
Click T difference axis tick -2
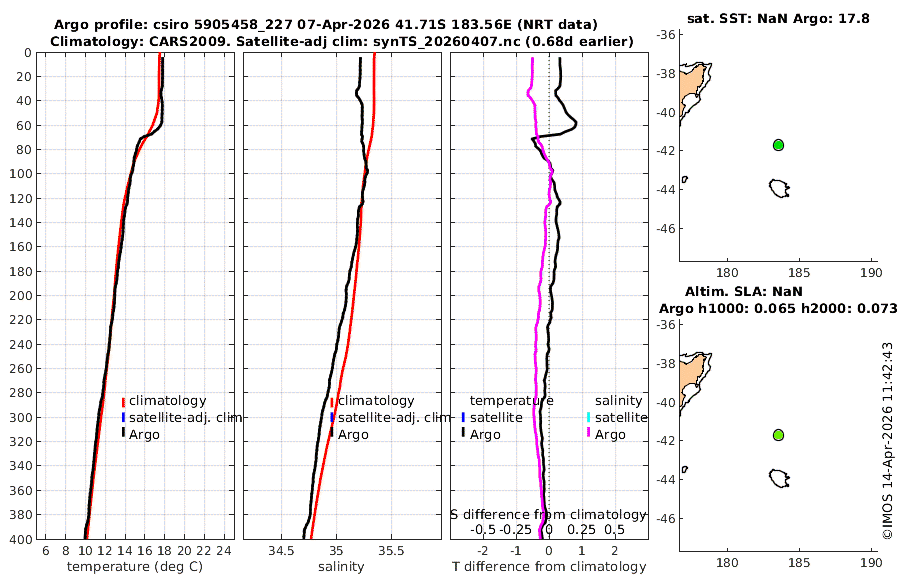[x=483, y=551]
